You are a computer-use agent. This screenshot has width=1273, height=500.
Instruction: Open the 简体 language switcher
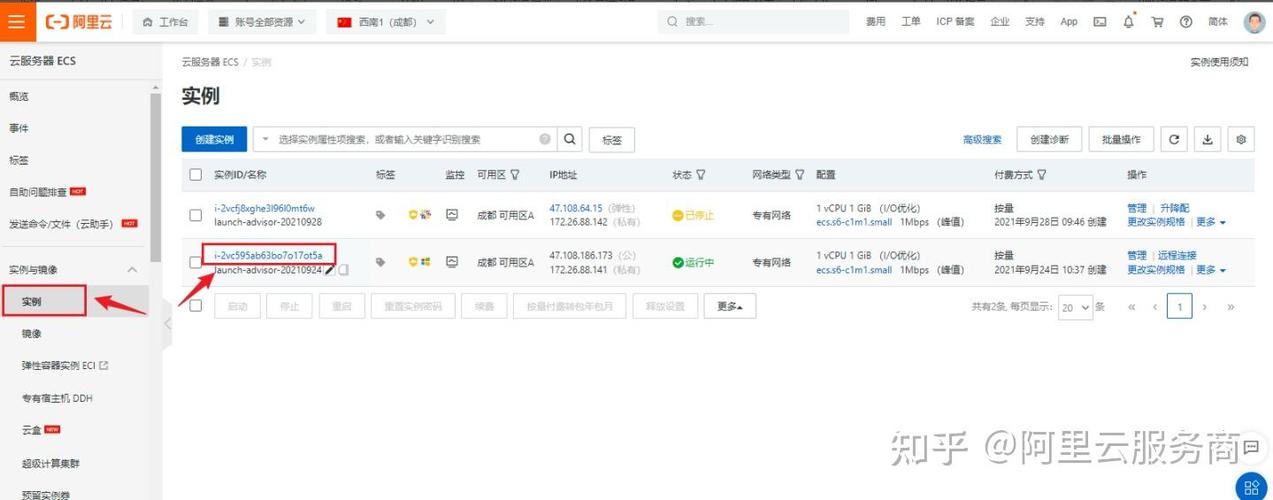tap(1218, 22)
